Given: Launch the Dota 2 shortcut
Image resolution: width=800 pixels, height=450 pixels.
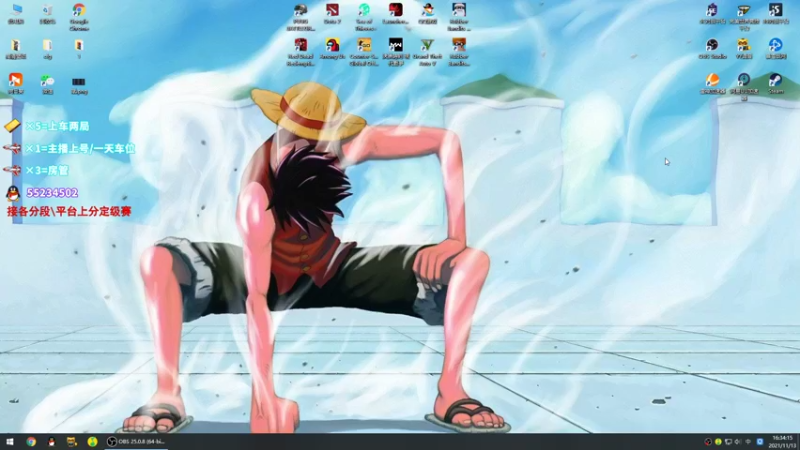Looking at the screenshot, I should click(332, 14).
